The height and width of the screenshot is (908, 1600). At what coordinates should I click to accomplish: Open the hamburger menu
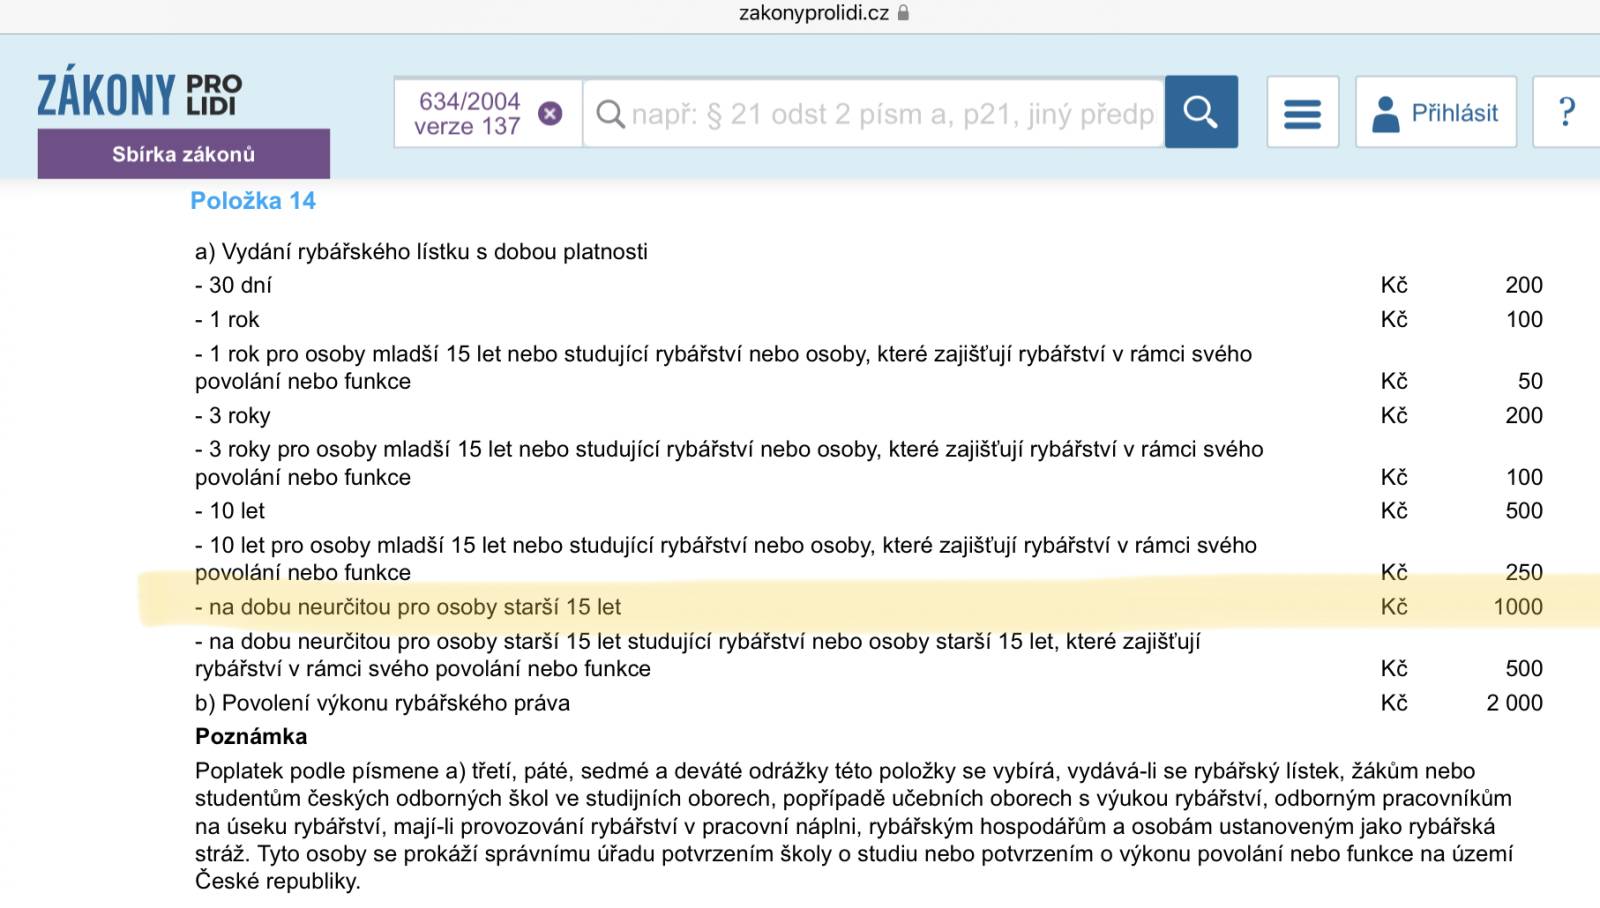pos(1302,112)
